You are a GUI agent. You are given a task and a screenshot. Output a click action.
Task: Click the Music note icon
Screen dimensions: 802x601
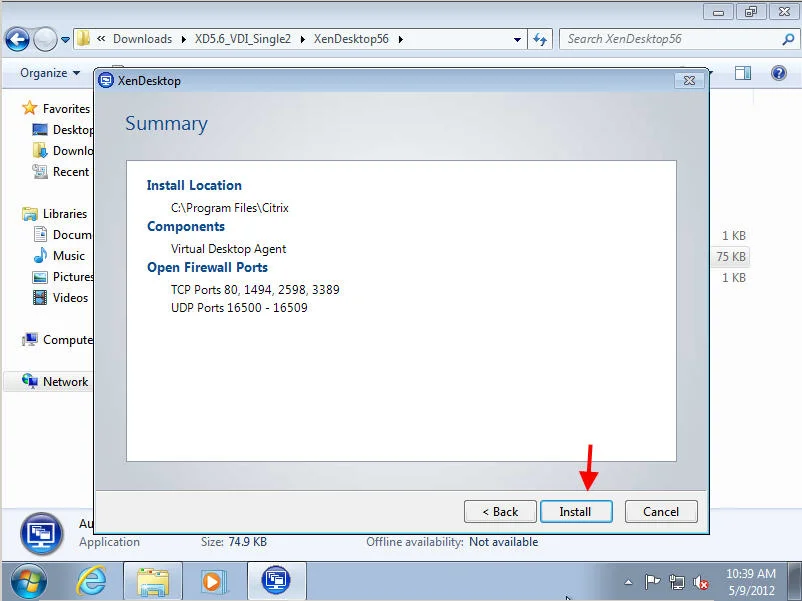(x=40, y=255)
